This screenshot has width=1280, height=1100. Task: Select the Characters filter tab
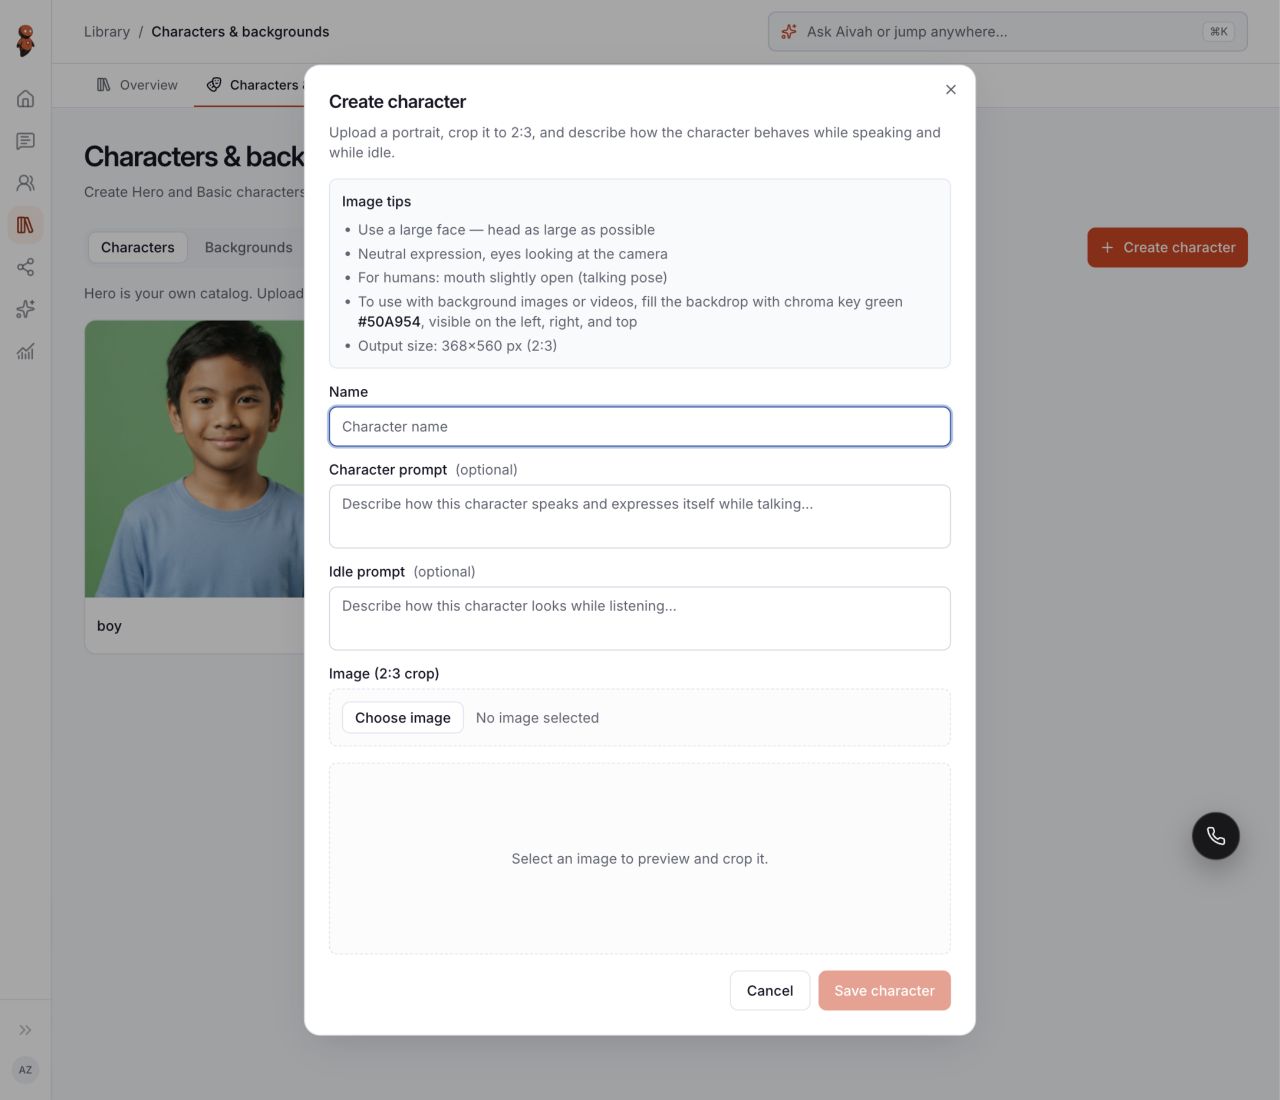(138, 247)
